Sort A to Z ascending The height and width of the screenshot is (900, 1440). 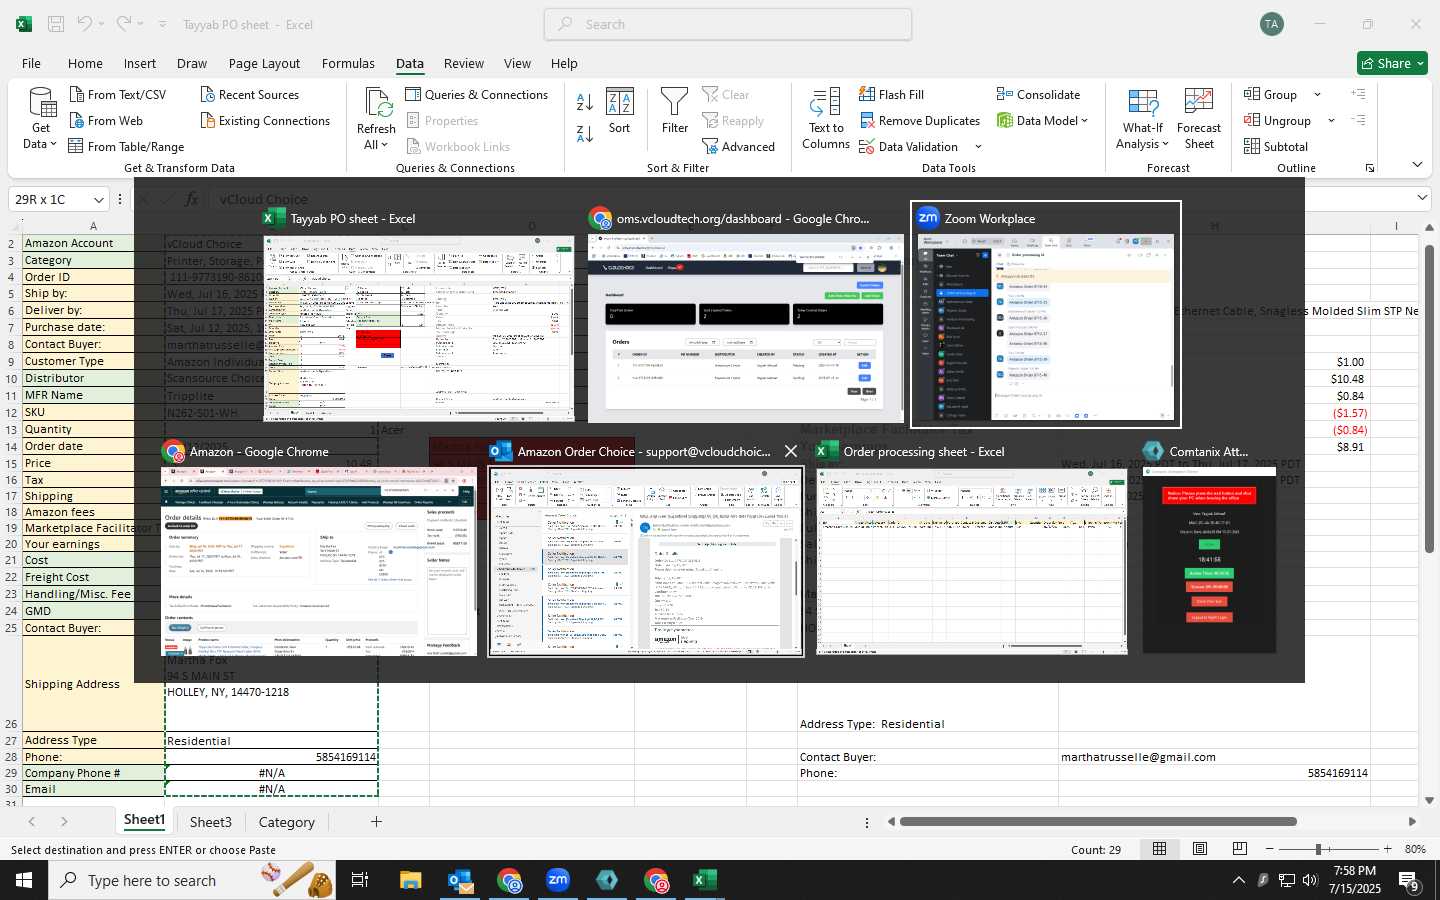pos(585,101)
